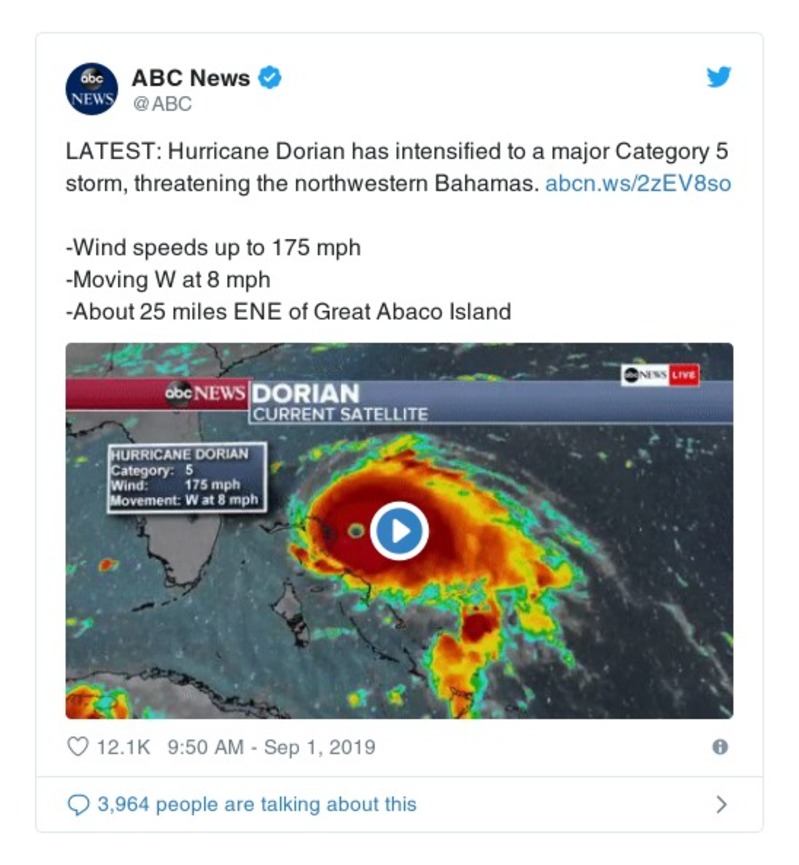The height and width of the screenshot is (865, 799).
Task: Play the Hurricane Dorian video
Action: (399, 531)
